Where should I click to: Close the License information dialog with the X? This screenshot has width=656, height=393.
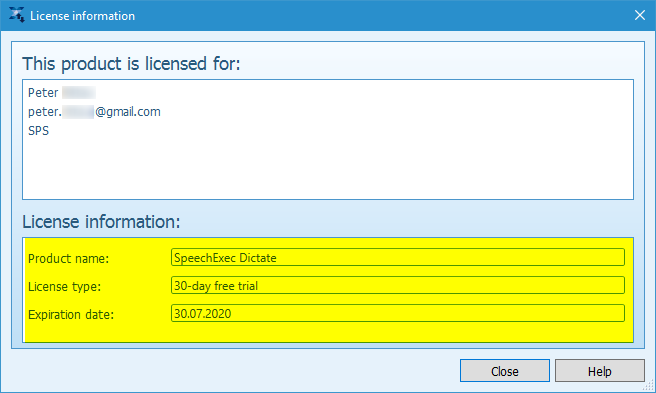pyautogui.click(x=640, y=15)
